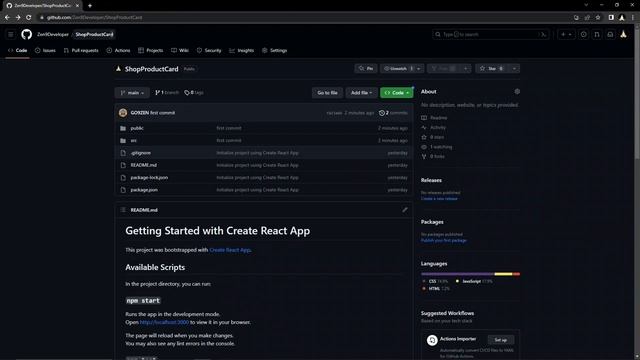
Task: Click the GitHub search input field
Action: [490, 35]
